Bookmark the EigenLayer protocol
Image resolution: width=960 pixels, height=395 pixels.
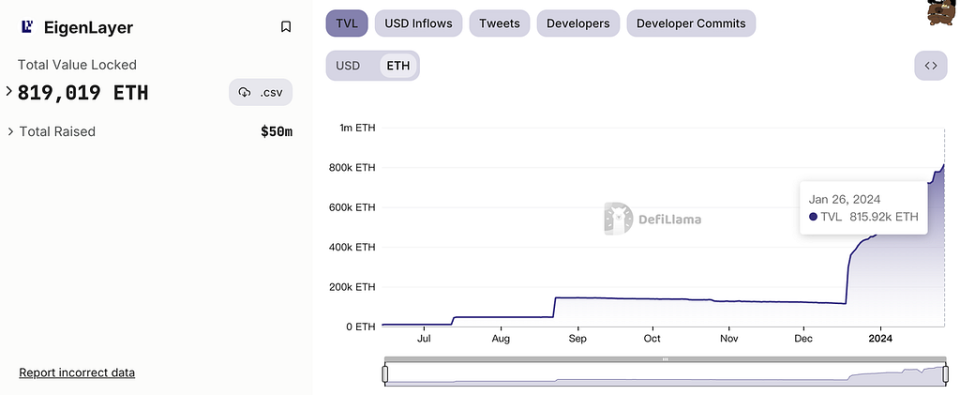click(x=286, y=27)
